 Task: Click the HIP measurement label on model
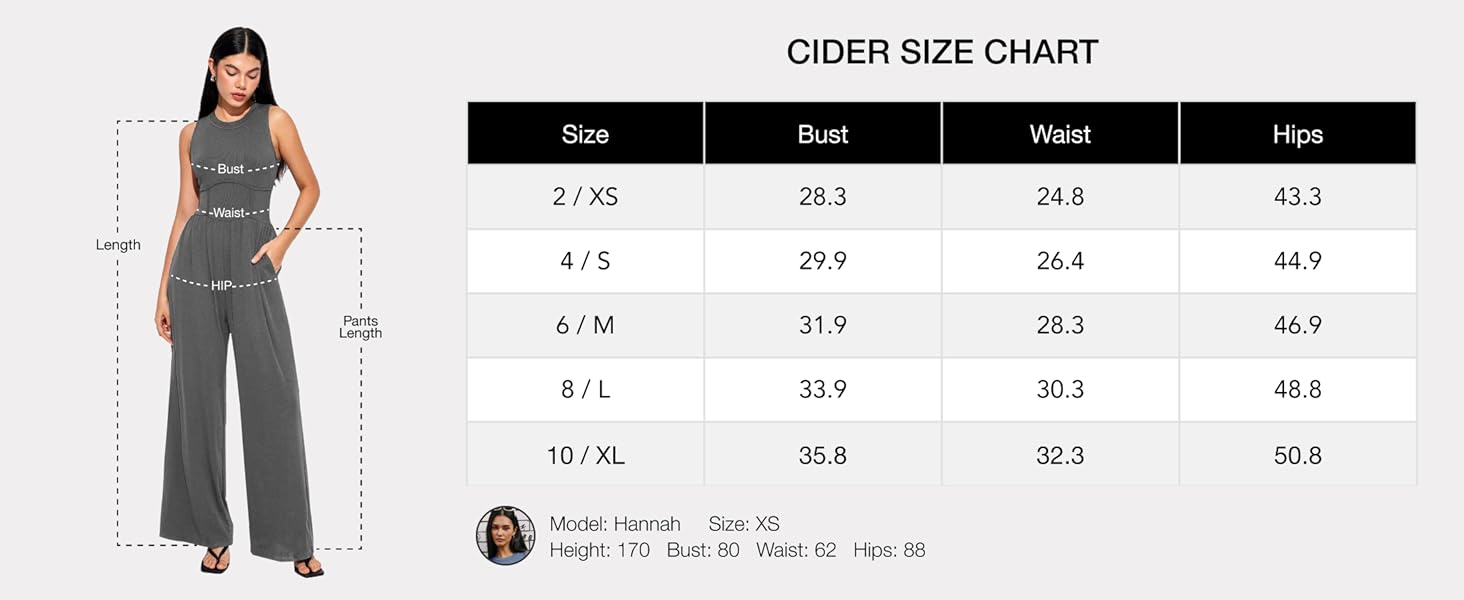(x=222, y=286)
